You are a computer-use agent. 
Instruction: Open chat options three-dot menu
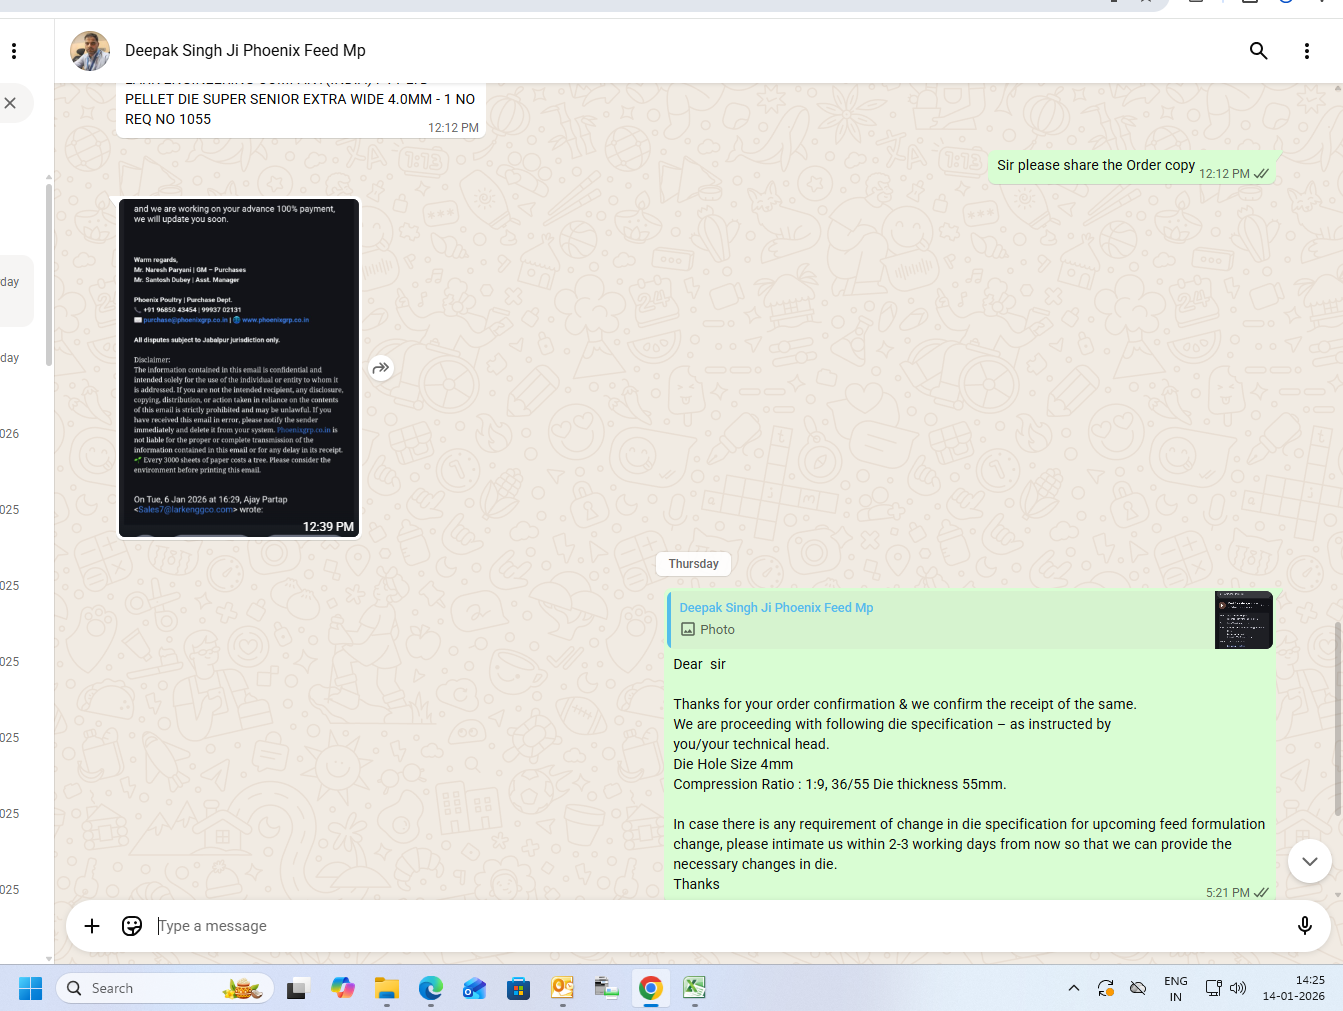[x=1306, y=51]
